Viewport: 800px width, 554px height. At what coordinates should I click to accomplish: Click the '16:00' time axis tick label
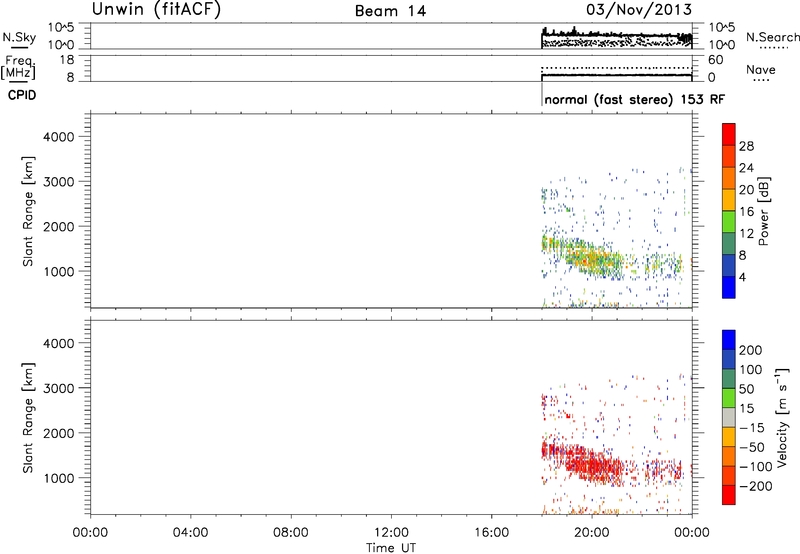click(x=491, y=533)
